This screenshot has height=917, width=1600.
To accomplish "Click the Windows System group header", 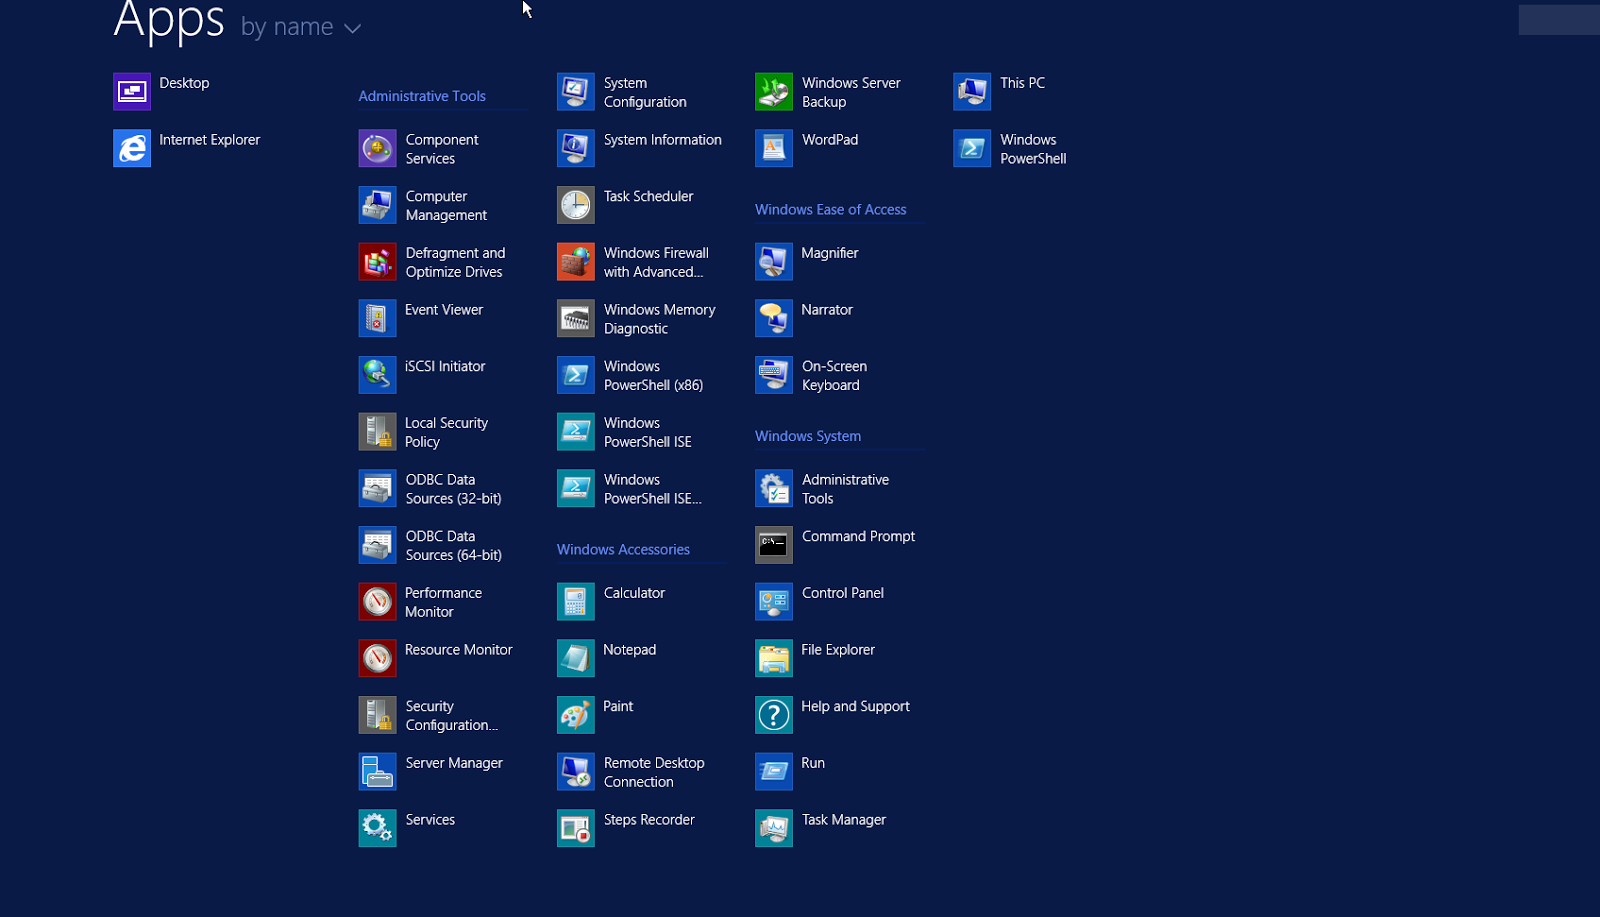I will 808,436.
